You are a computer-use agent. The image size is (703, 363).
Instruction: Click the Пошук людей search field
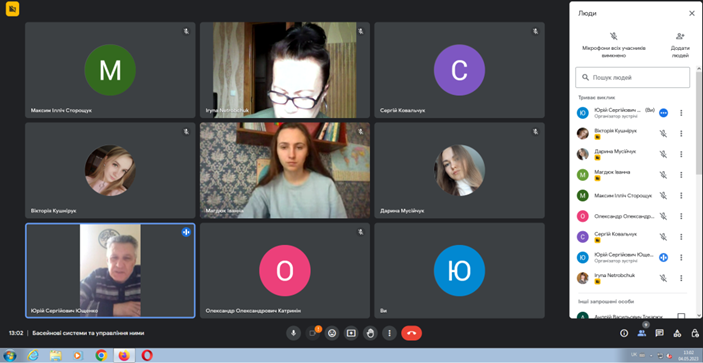coord(633,78)
